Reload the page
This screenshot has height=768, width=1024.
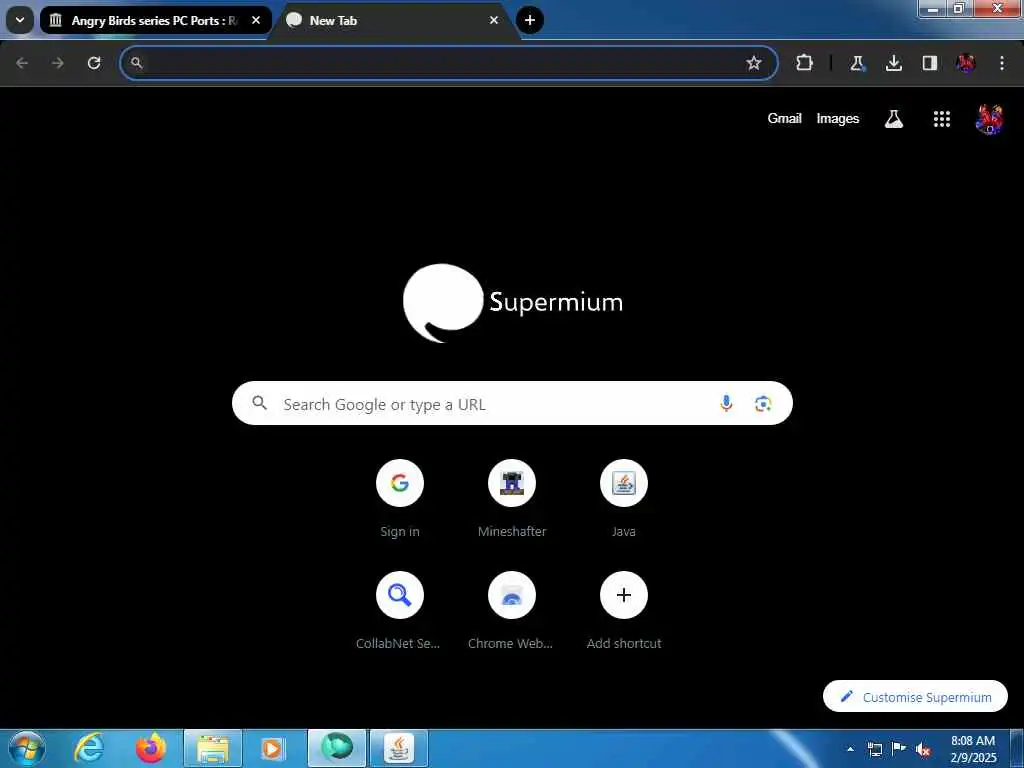(x=94, y=63)
